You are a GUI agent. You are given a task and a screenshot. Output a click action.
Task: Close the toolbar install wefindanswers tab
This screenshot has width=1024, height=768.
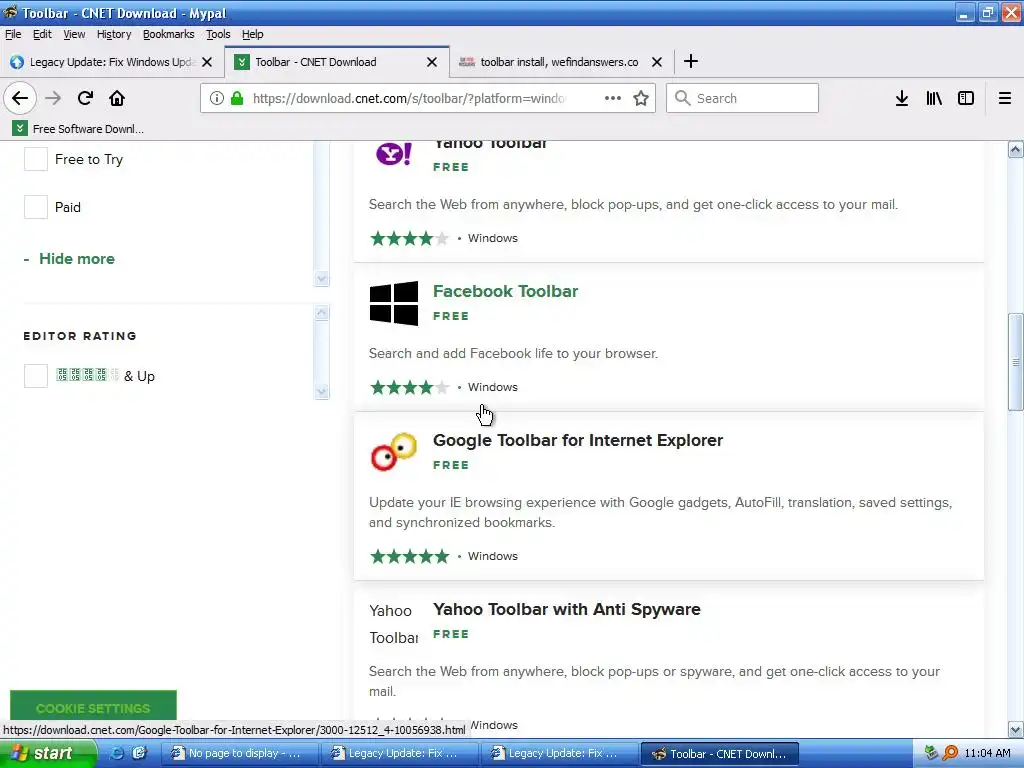click(657, 62)
